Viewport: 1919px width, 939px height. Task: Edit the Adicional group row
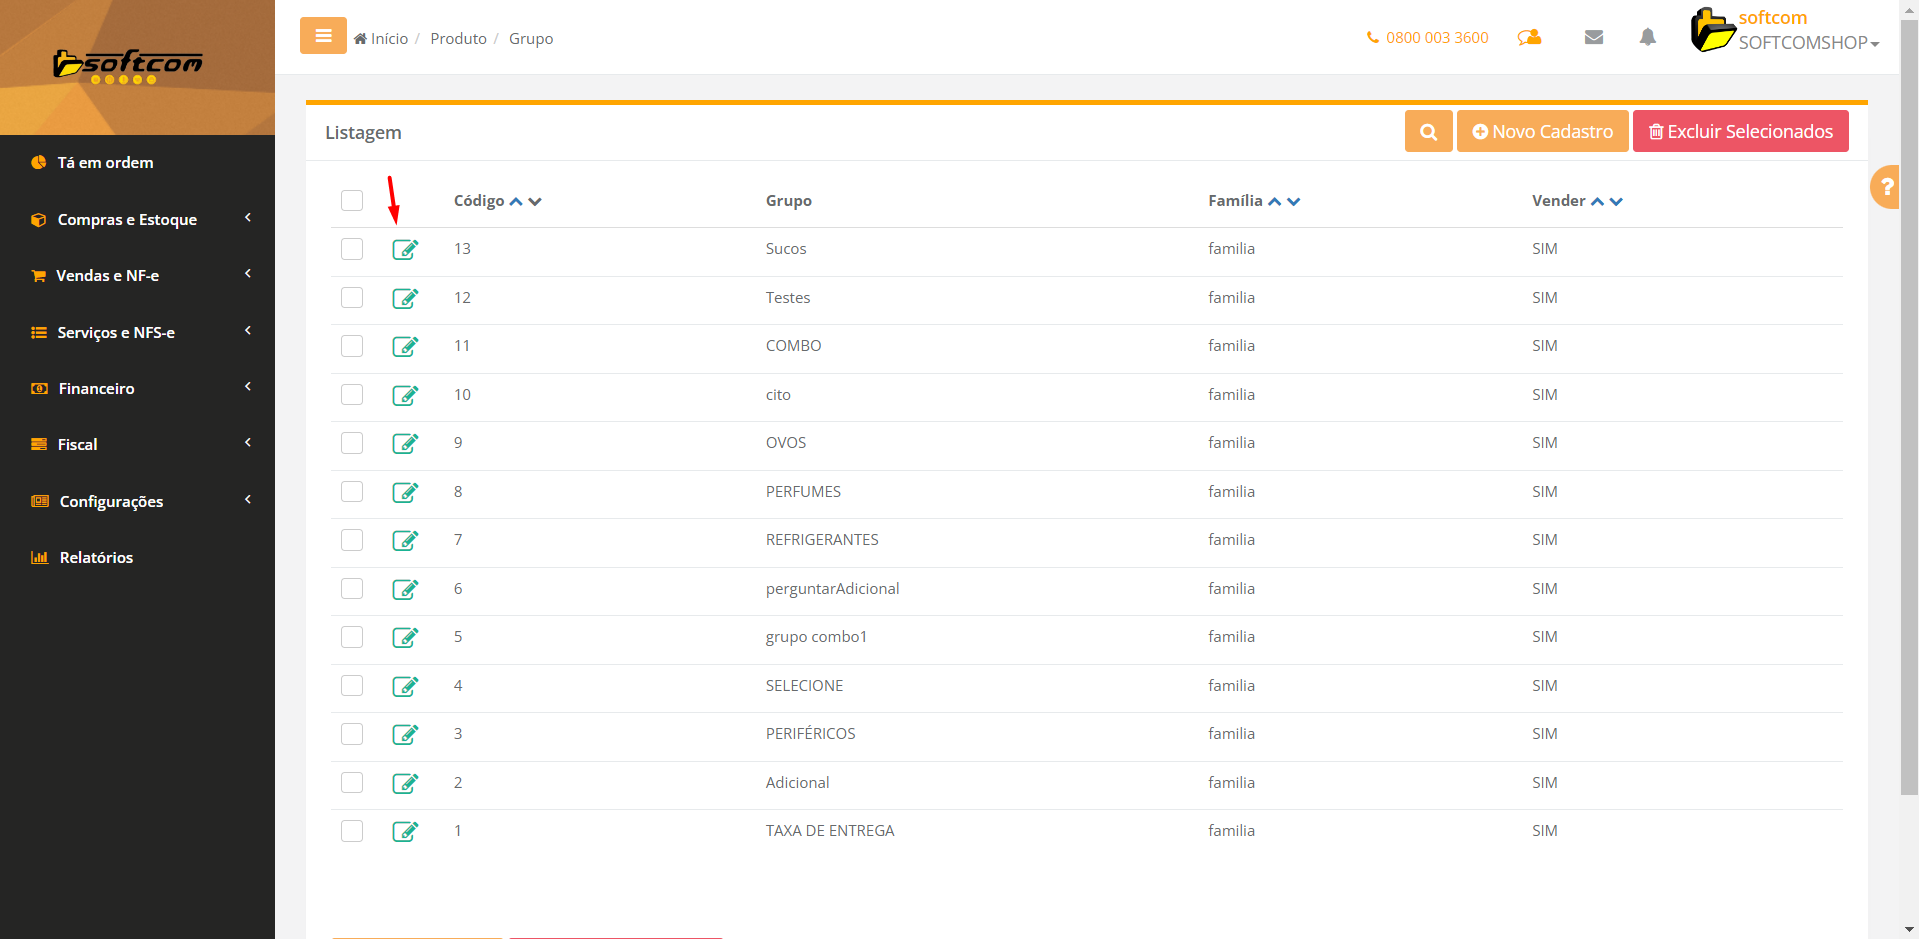coord(405,783)
